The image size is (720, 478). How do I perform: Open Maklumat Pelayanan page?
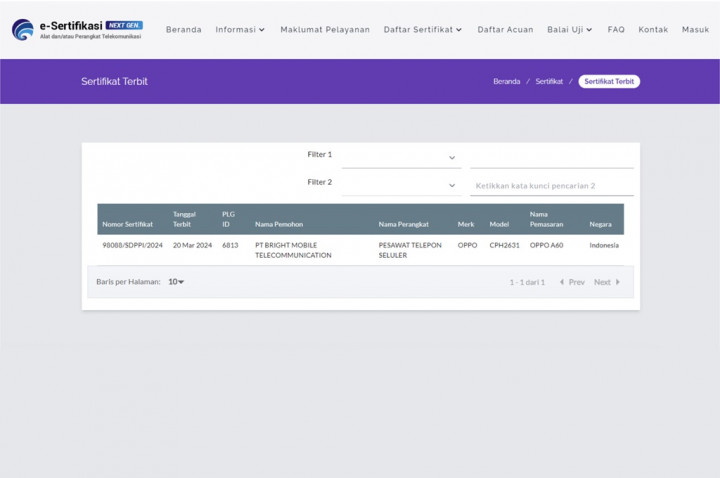coord(325,30)
